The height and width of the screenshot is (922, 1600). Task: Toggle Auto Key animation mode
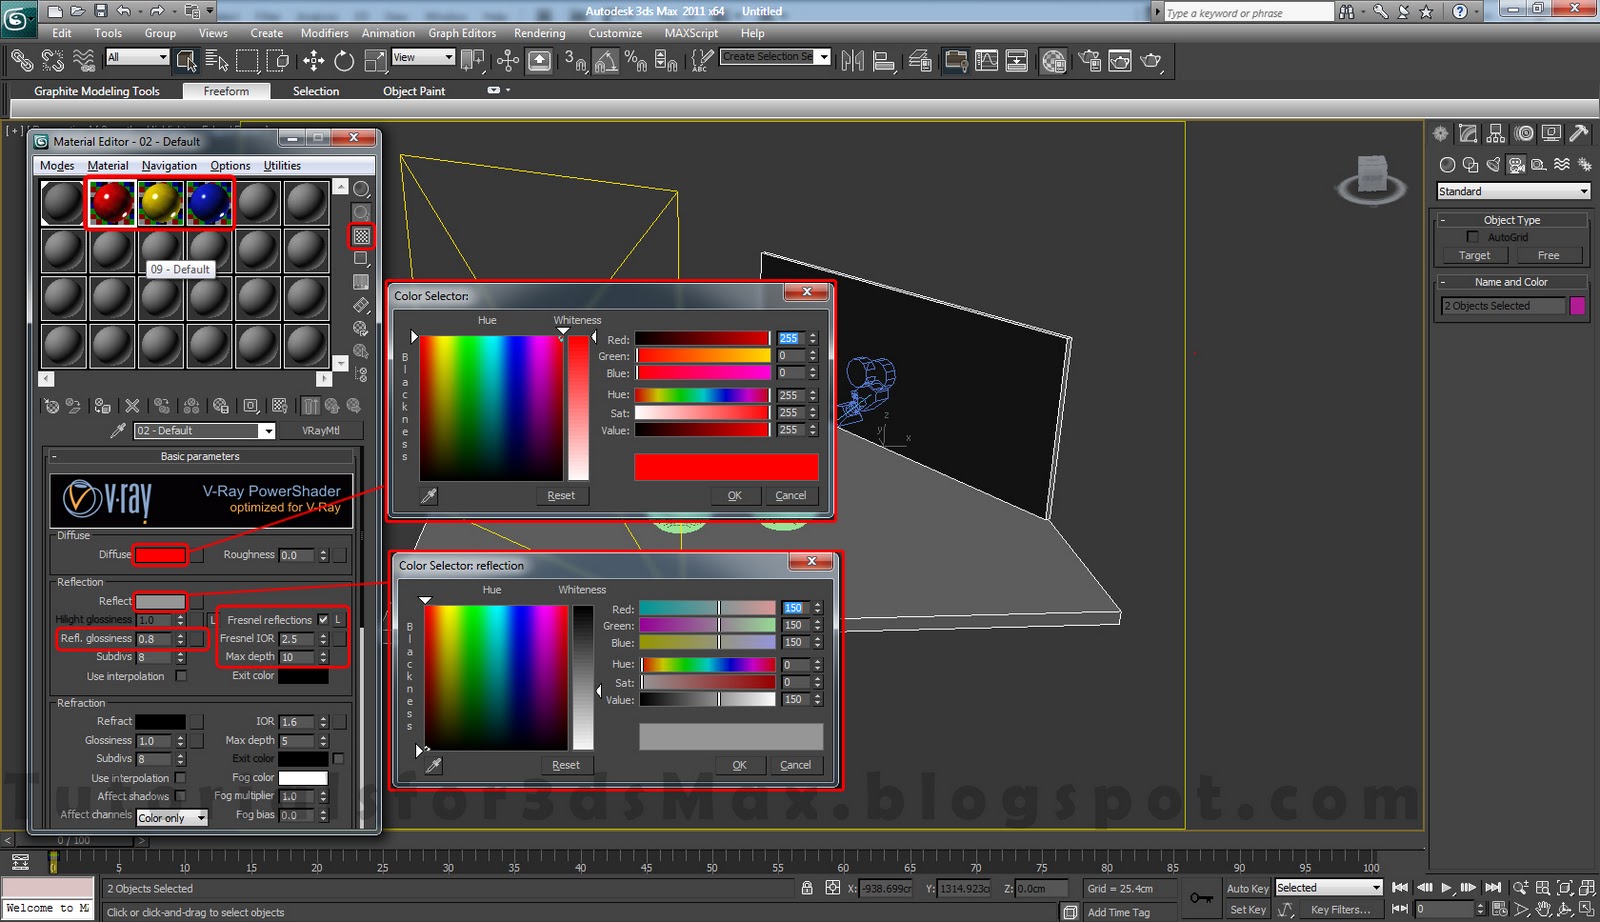tap(1247, 888)
